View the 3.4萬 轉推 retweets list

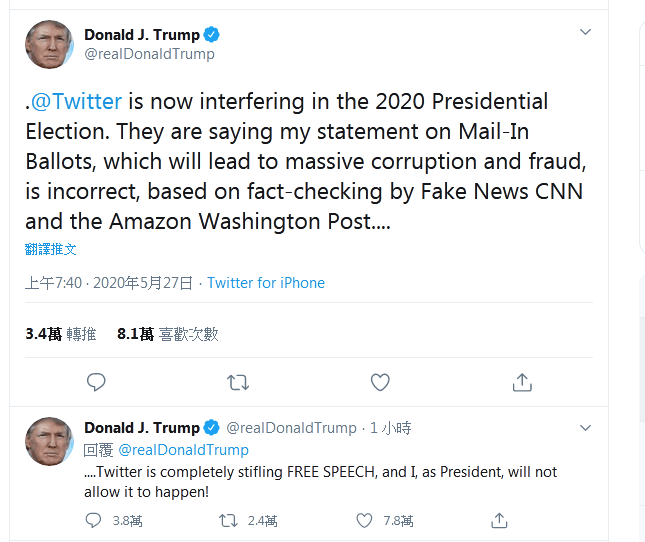tap(61, 334)
